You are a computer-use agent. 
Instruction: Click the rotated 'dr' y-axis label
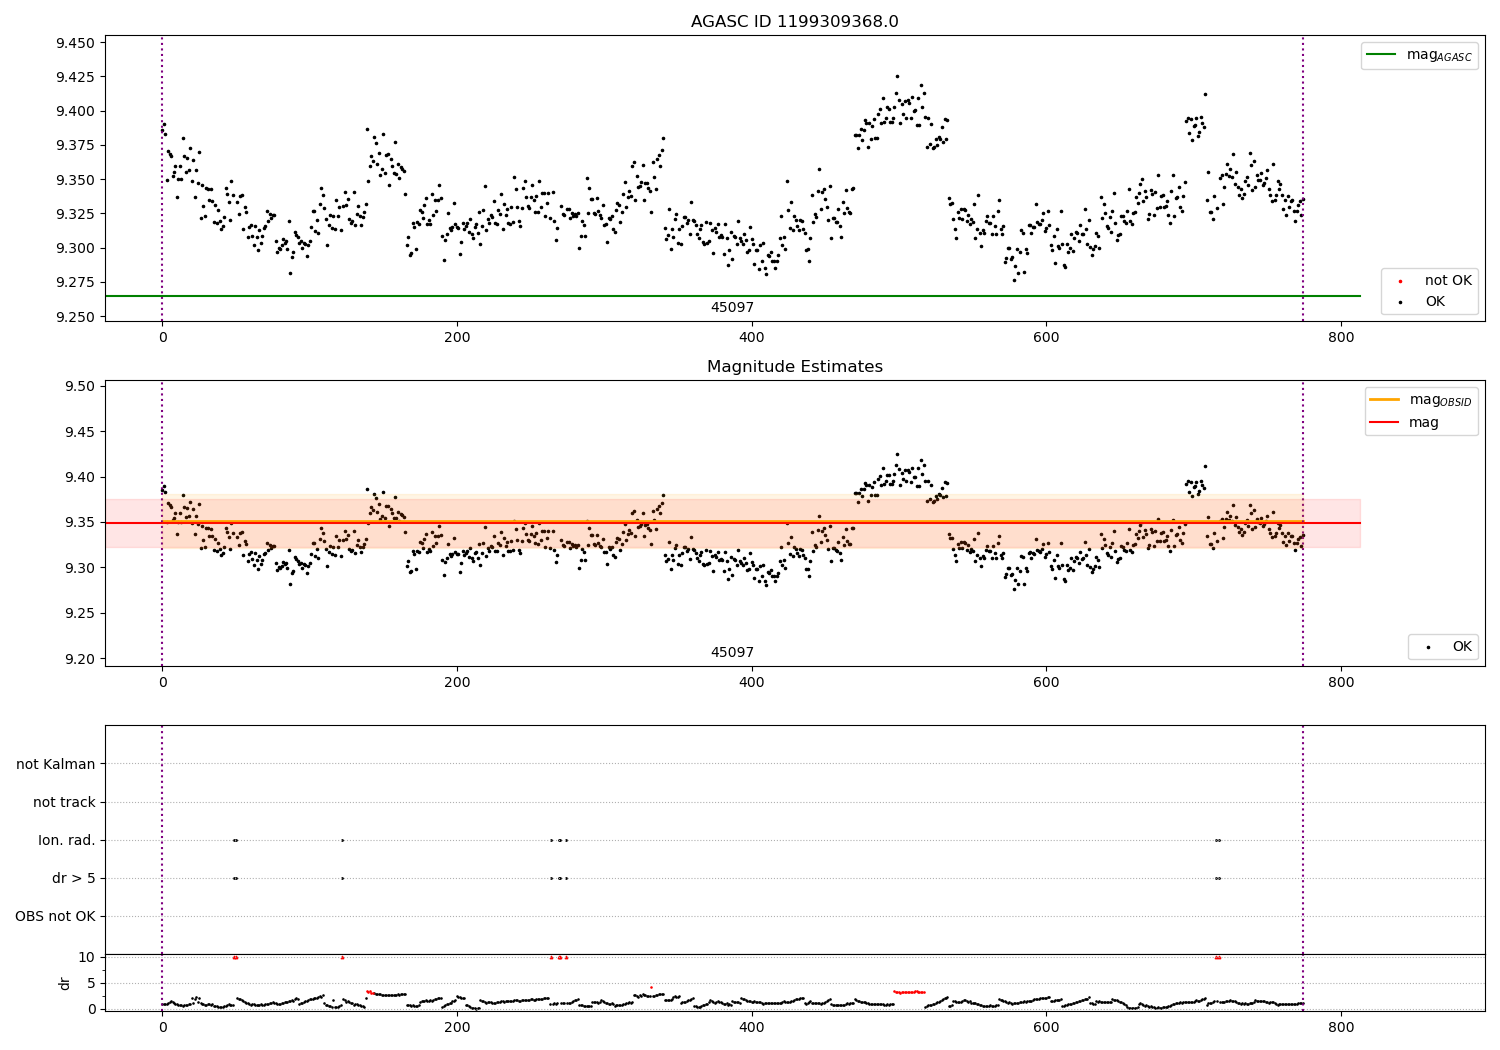(65, 983)
